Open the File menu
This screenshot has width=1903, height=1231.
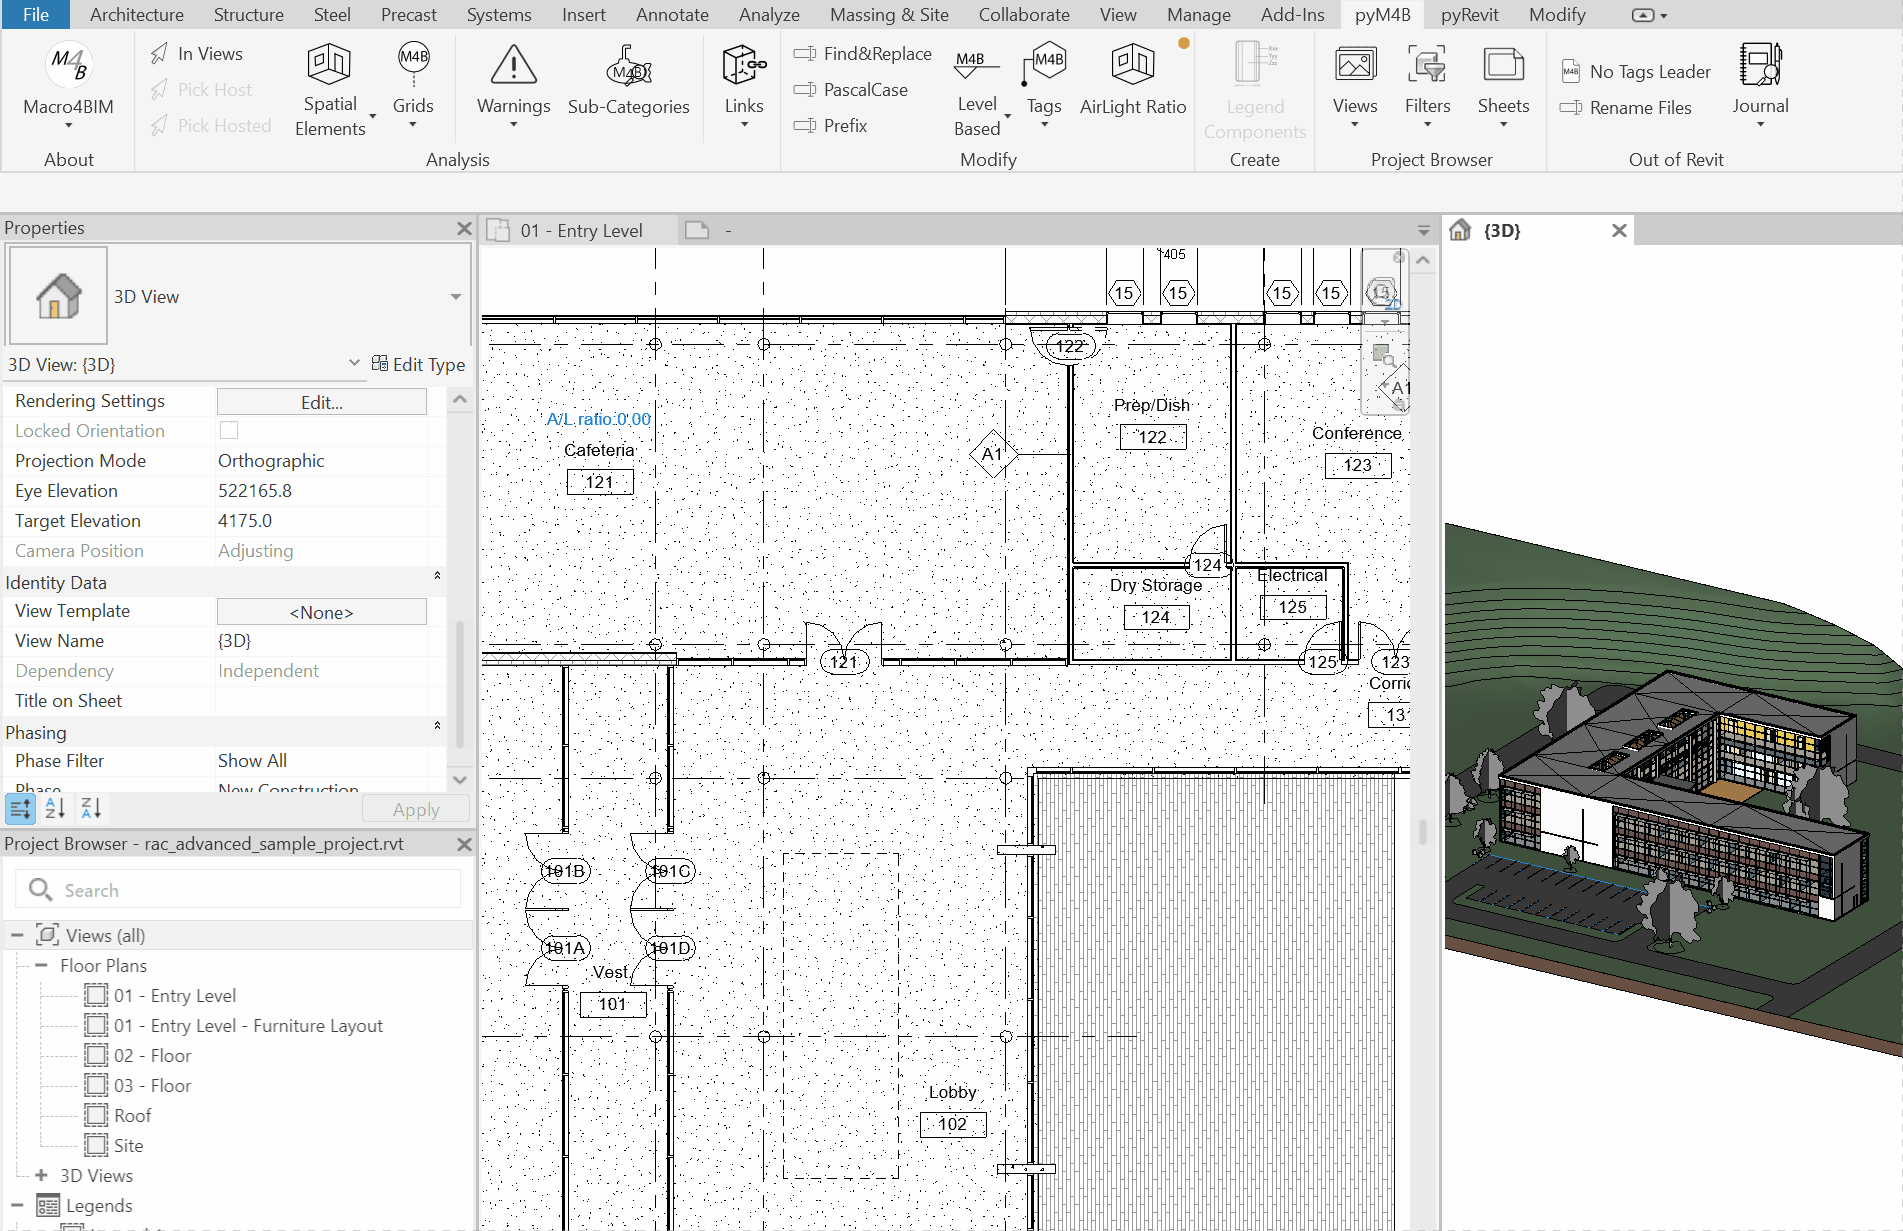(36, 15)
